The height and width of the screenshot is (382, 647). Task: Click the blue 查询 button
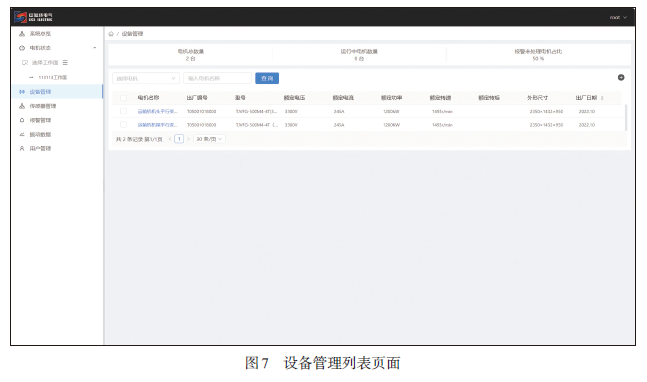267,78
